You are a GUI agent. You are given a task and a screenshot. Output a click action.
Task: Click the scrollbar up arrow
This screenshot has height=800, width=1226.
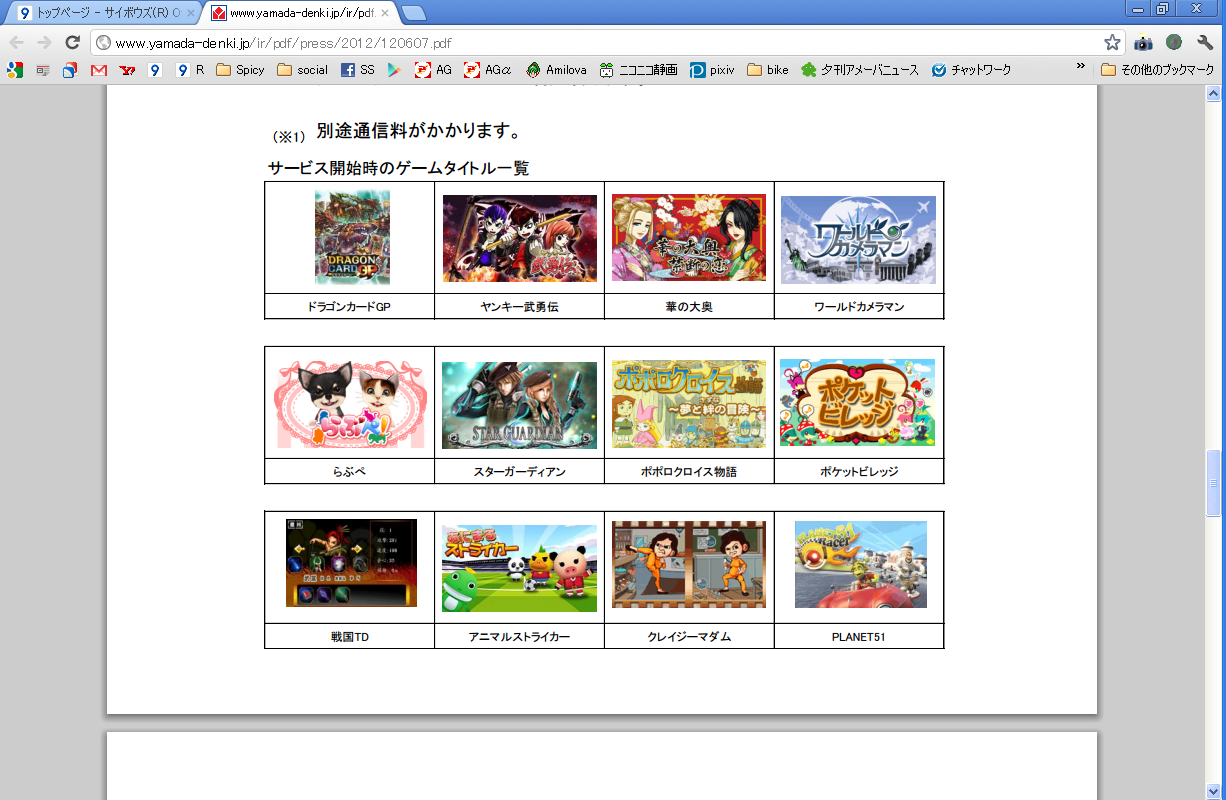tap(1214, 93)
